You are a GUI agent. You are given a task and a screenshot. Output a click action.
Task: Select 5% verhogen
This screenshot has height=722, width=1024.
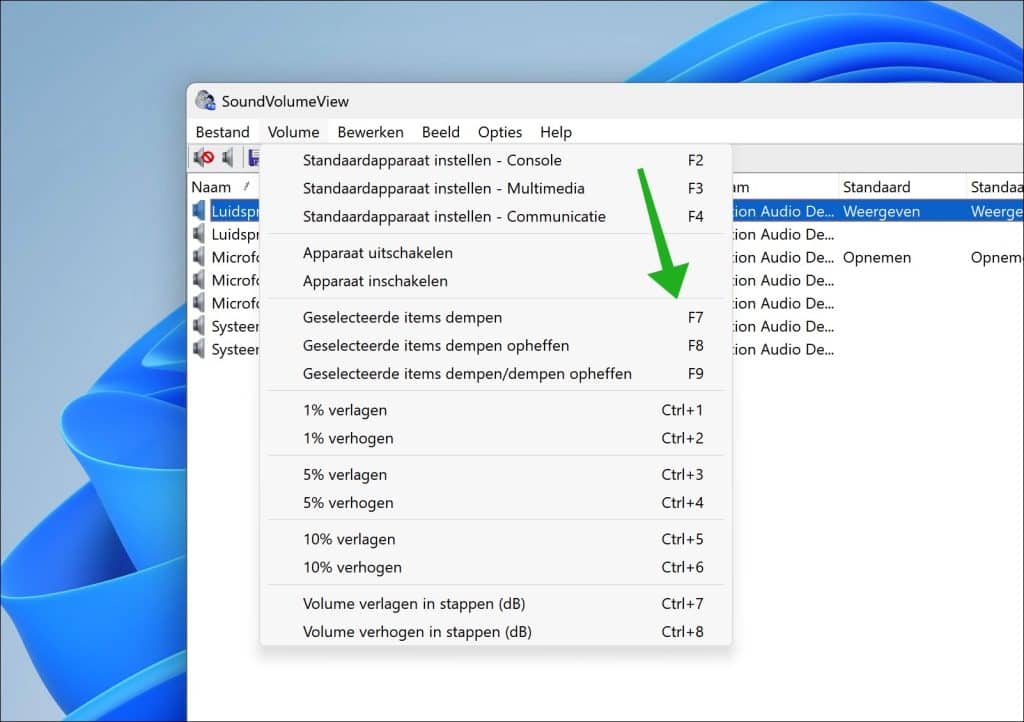coord(496,503)
